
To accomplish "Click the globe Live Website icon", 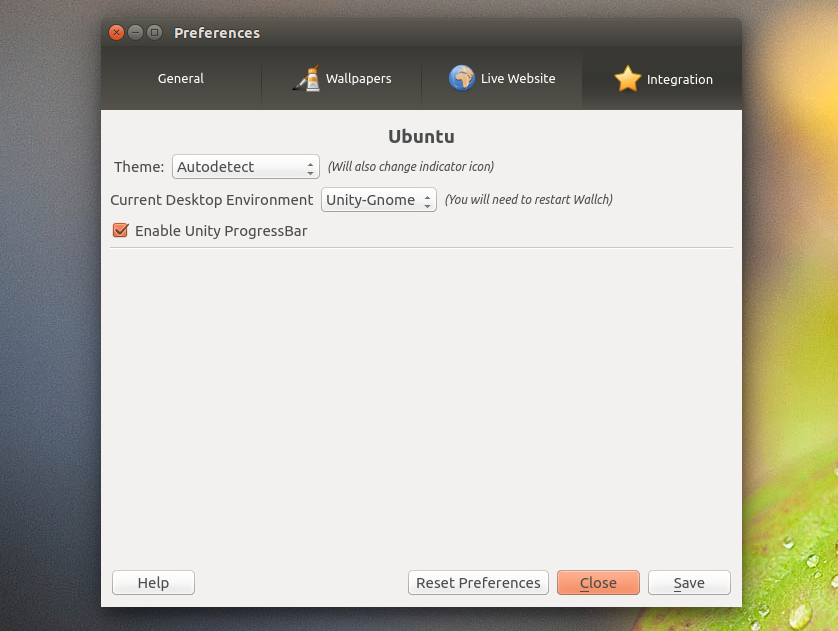I will coord(462,78).
